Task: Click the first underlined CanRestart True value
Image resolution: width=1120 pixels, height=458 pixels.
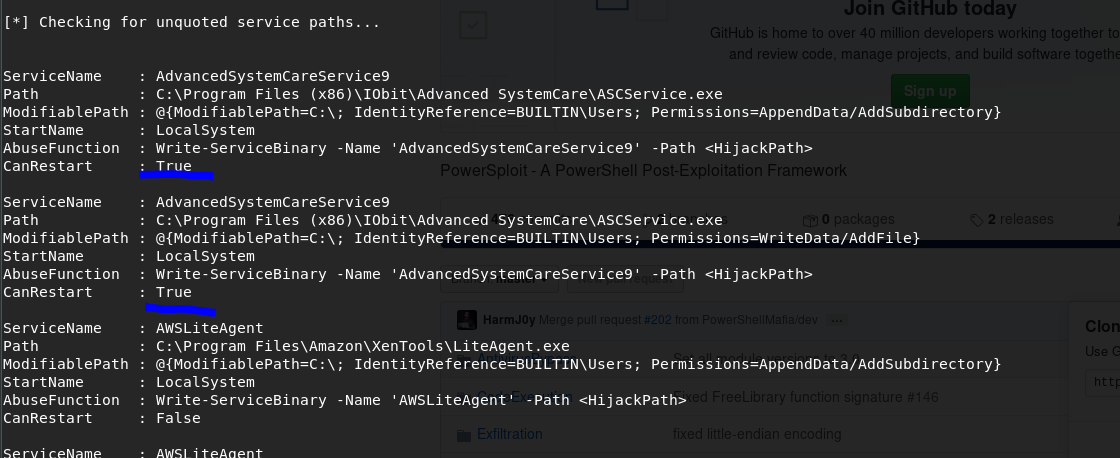Action: 174,166
